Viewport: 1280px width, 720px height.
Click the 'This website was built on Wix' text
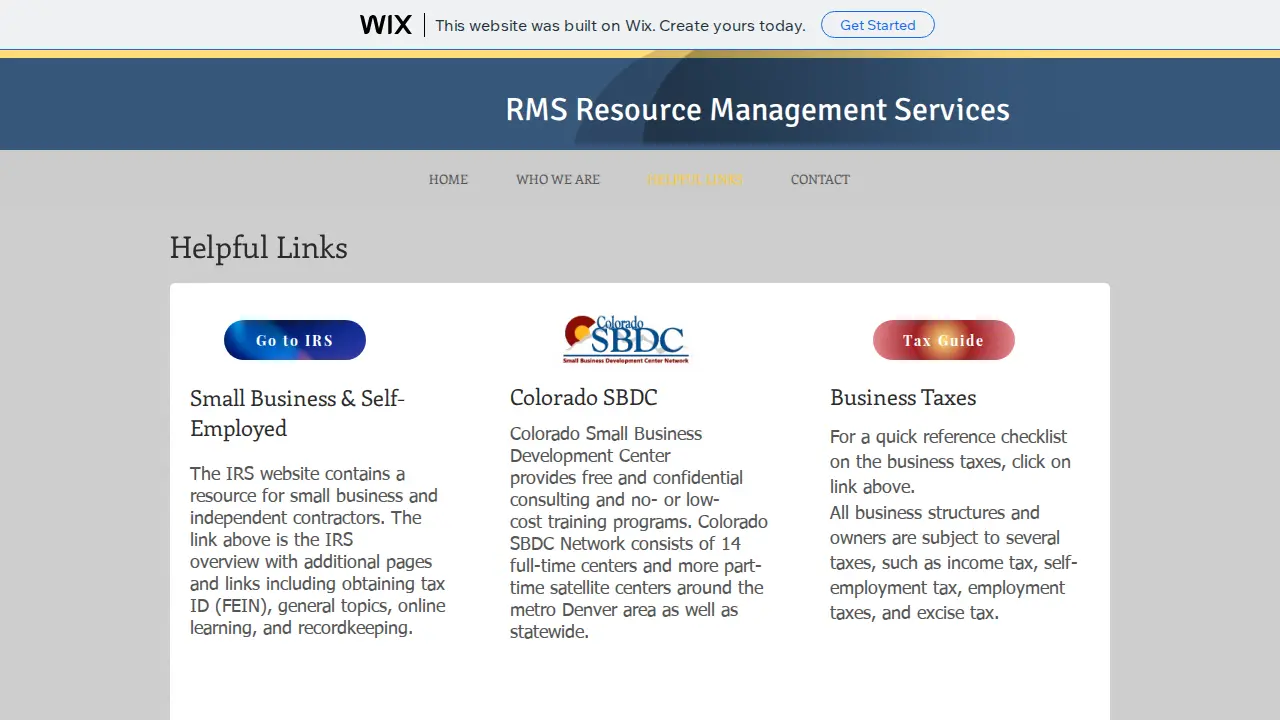click(620, 26)
